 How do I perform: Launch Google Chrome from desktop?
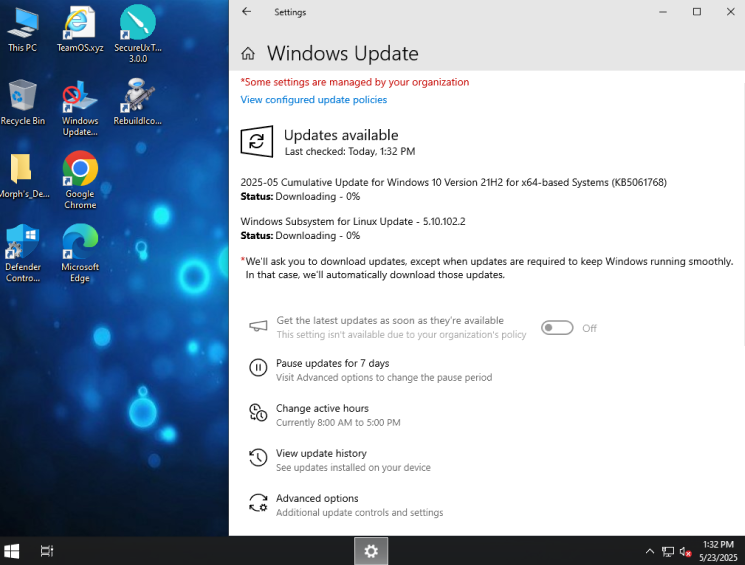[x=80, y=181]
